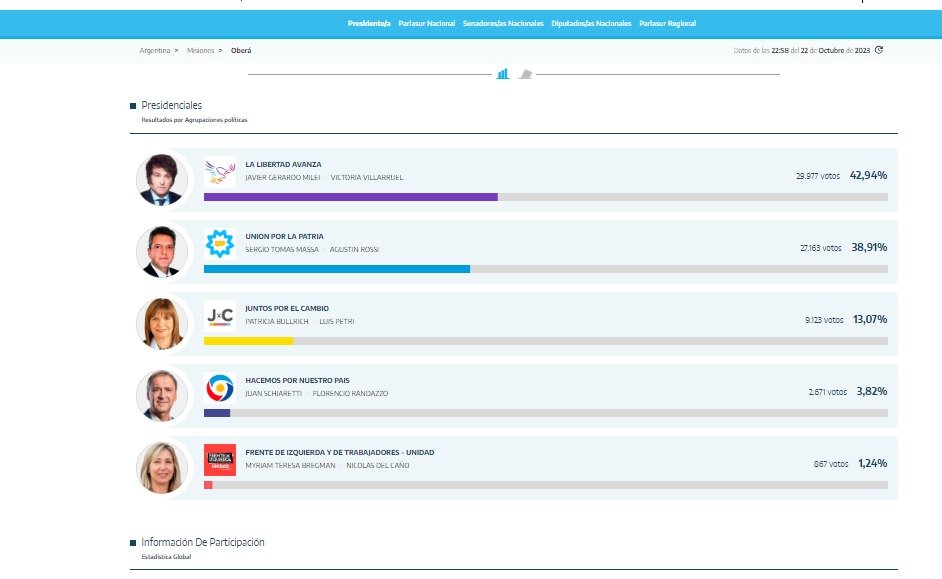Click the LUIS PETRI candidate name
This screenshot has width=942, height=579.
pyautogui.click(x=336, y=322)
